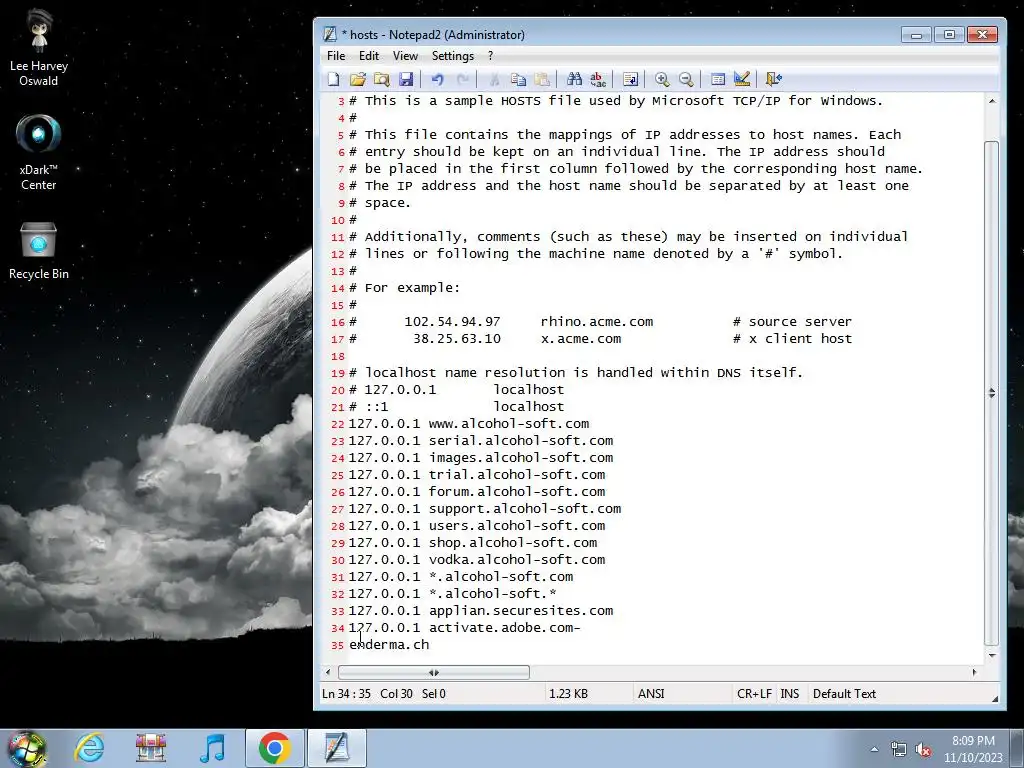Click applian.securesites.com text
The height and width of the screenshot is (768, 1024).
521,611
